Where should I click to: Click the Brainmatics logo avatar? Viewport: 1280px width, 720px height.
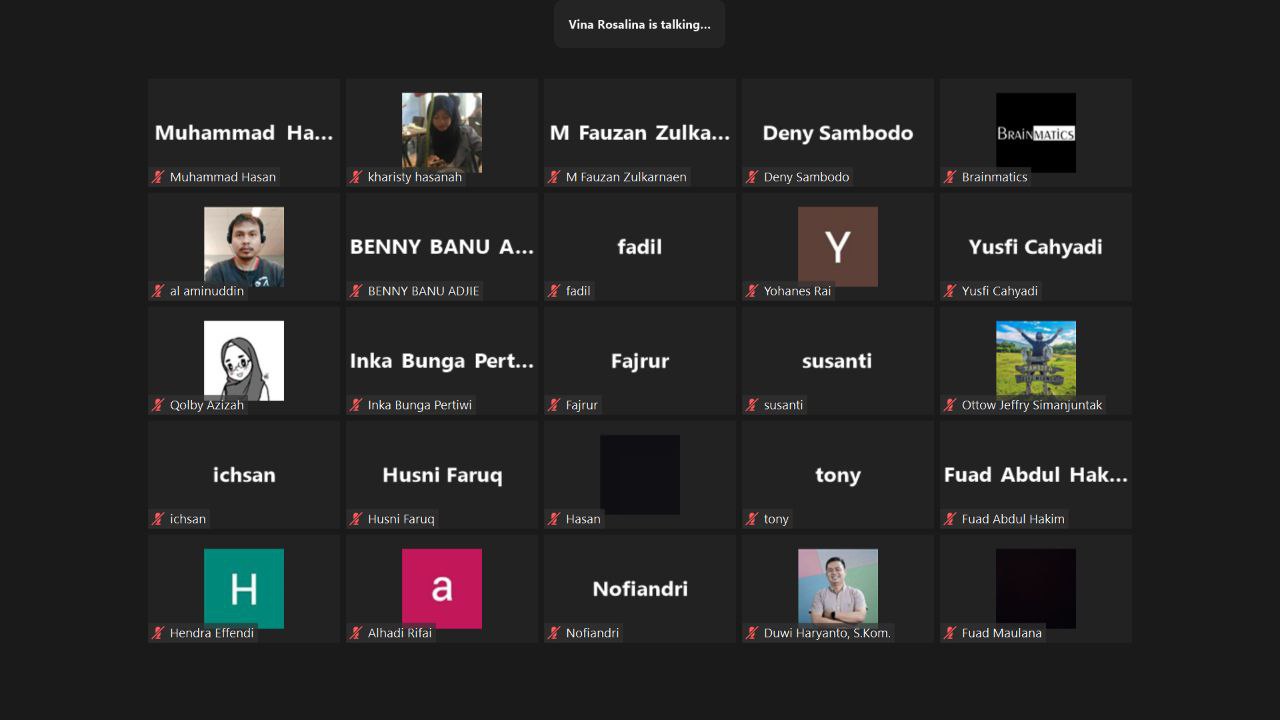tap(1035, 132)
